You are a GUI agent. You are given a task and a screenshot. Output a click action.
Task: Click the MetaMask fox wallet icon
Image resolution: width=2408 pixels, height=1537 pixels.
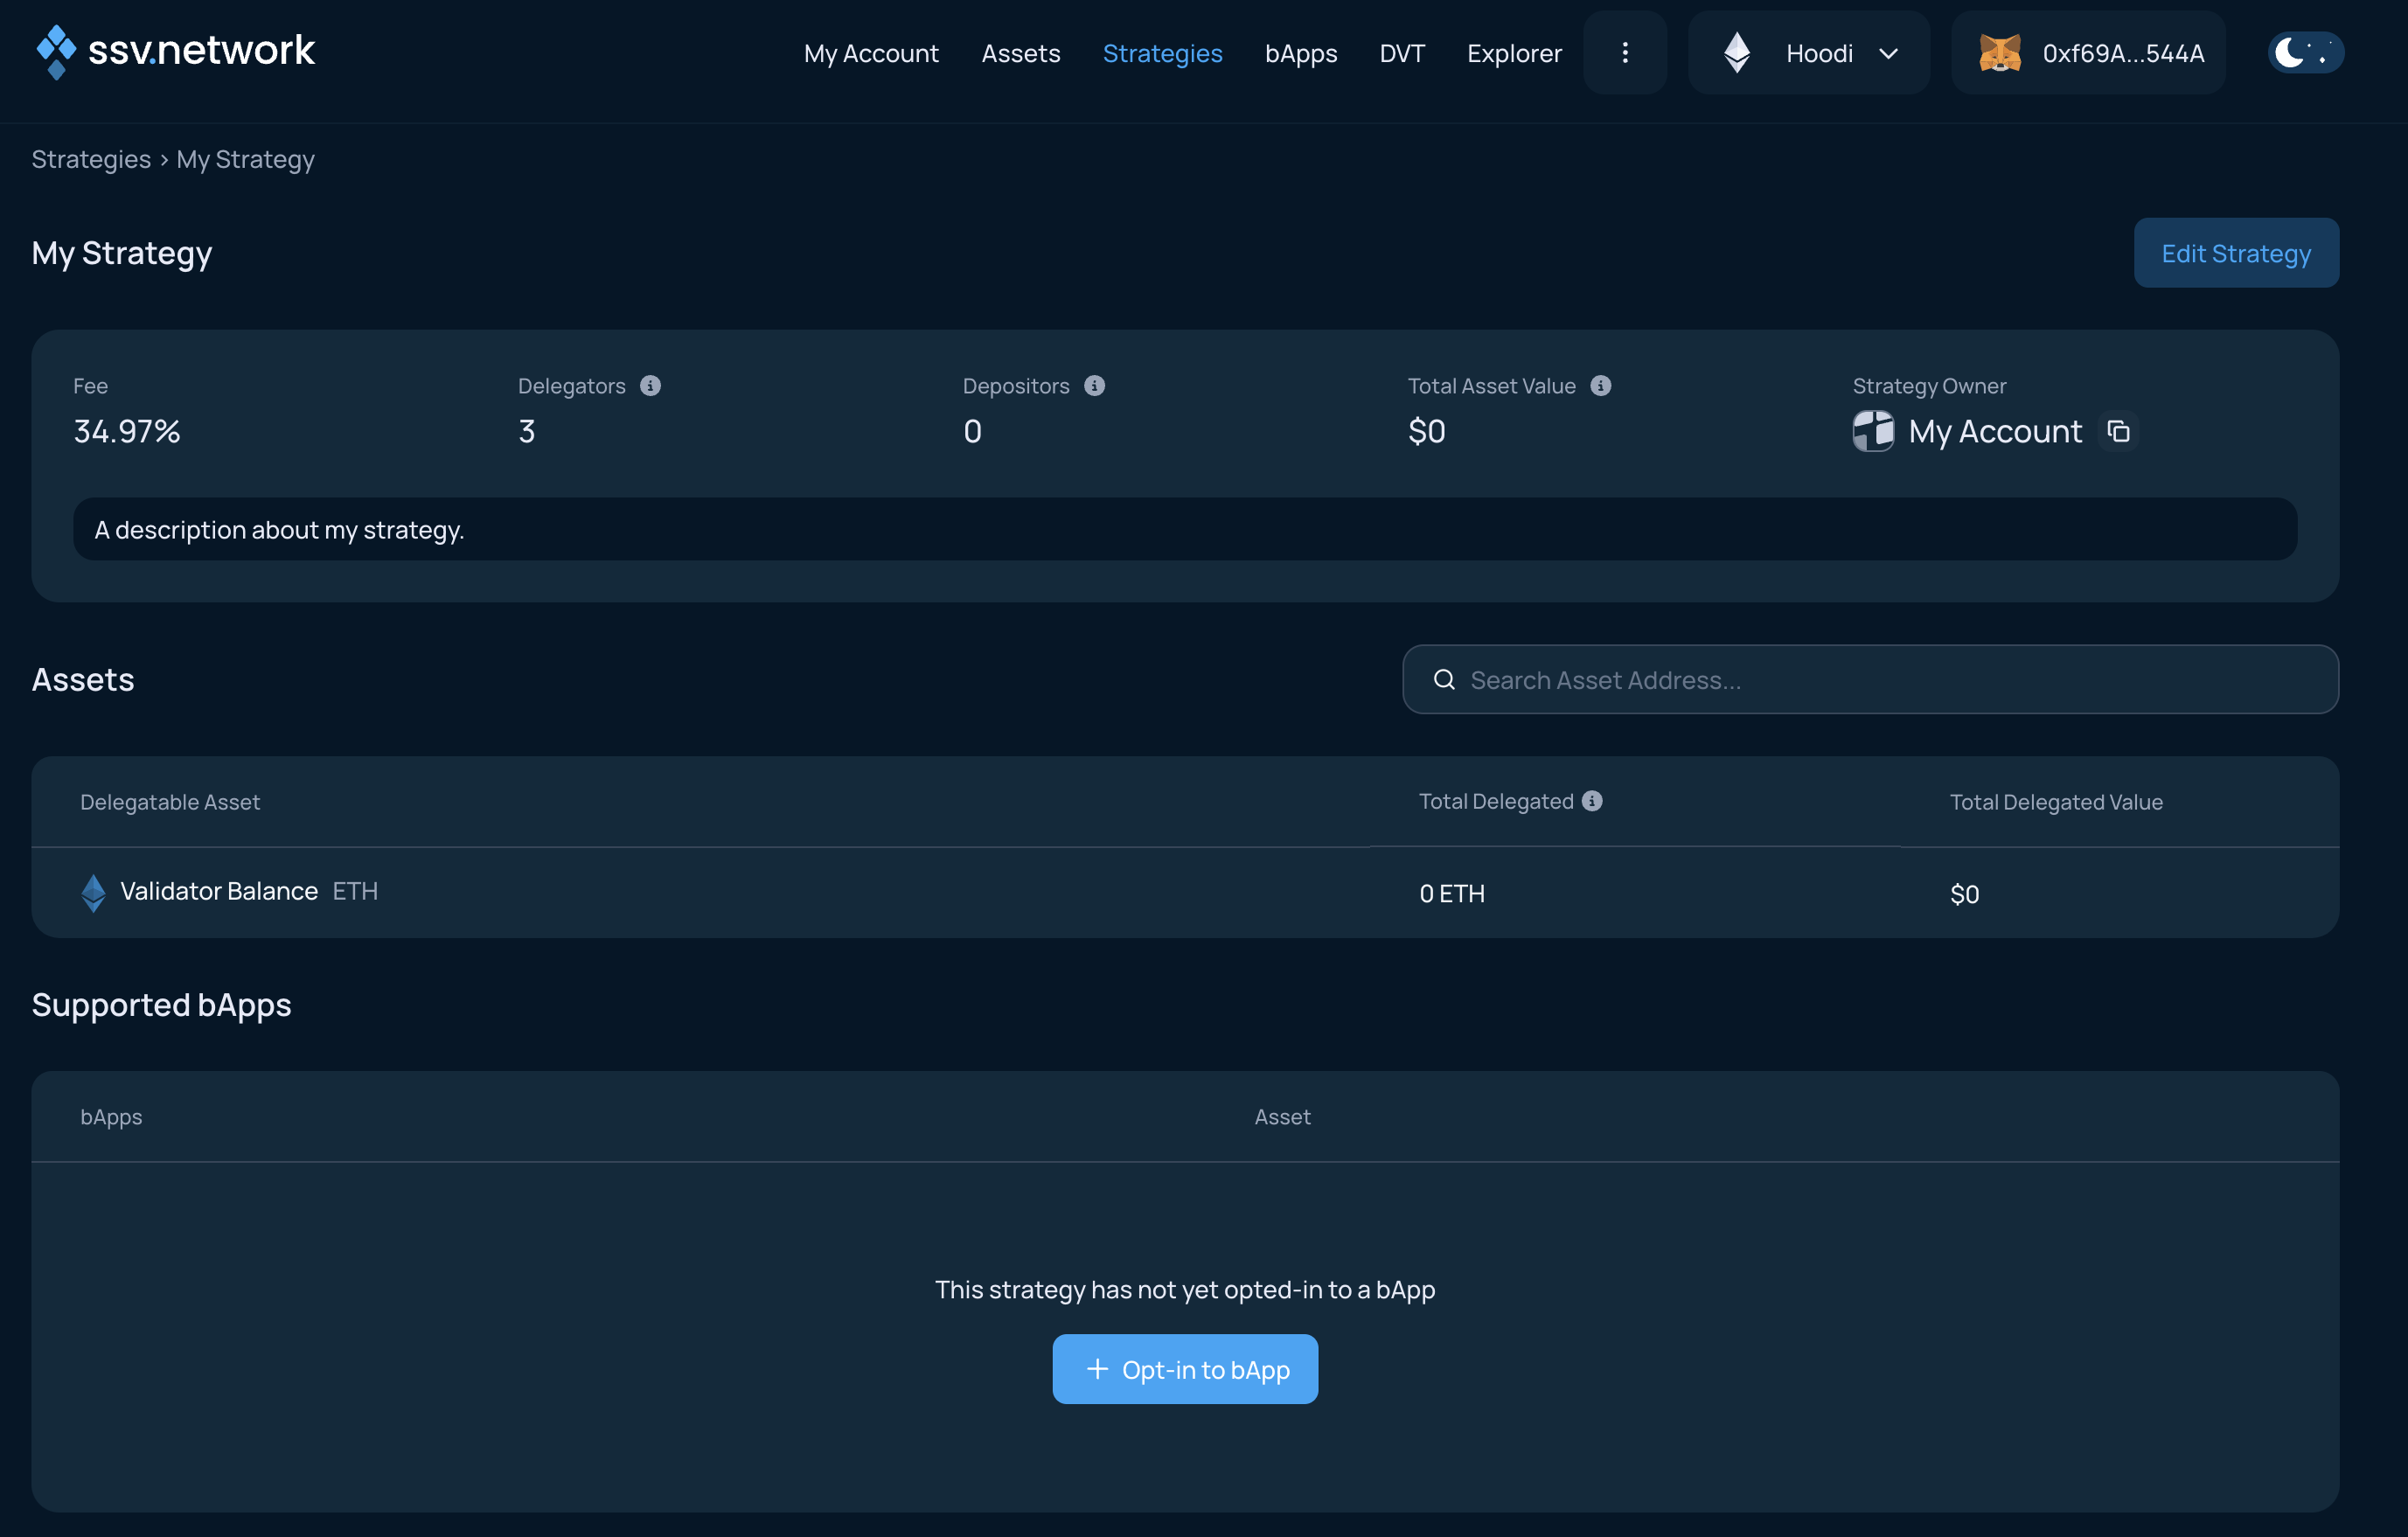(x=2000, y=53)
